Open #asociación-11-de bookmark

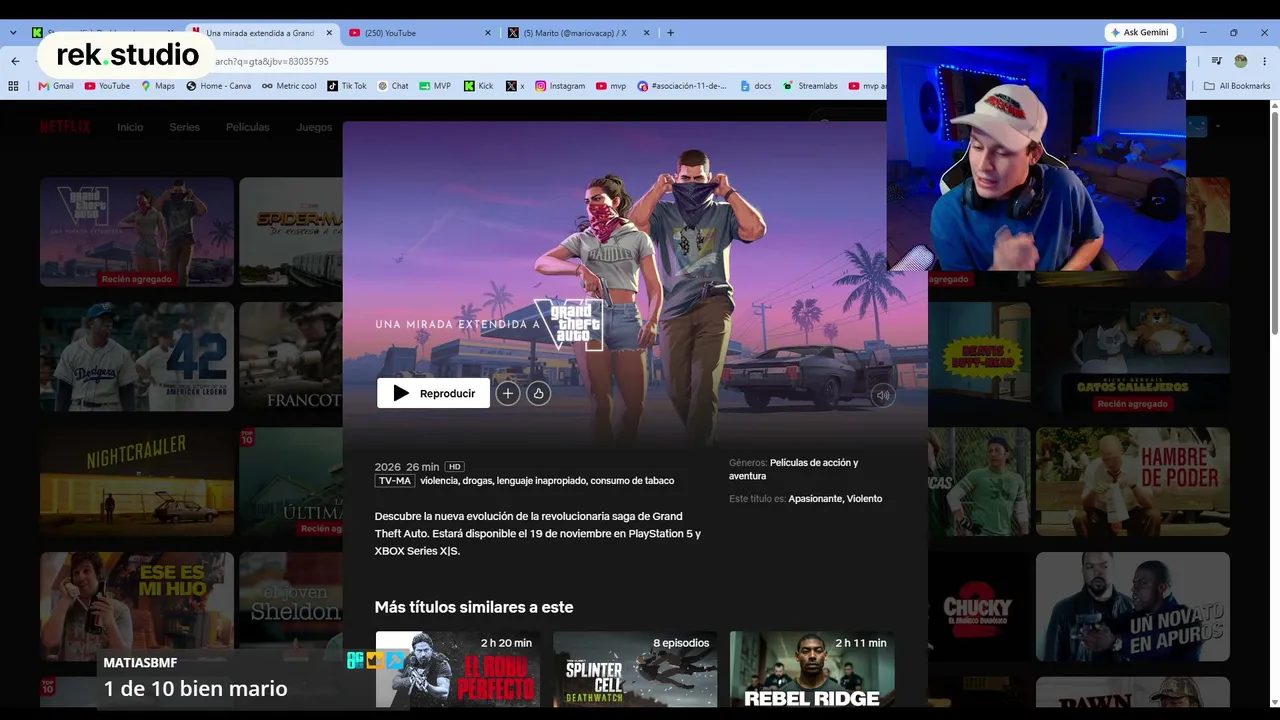[x=682, y=86]
